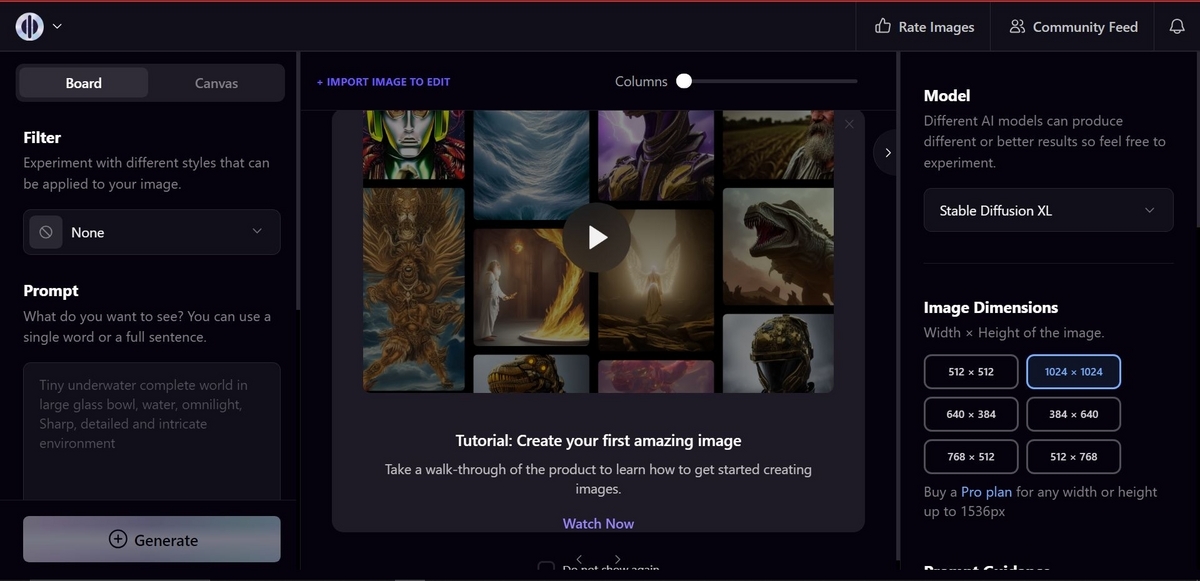Go to the next tutorial slide arrow
Viewport: 1200px width, 581px height.
(x=617, y=559)
